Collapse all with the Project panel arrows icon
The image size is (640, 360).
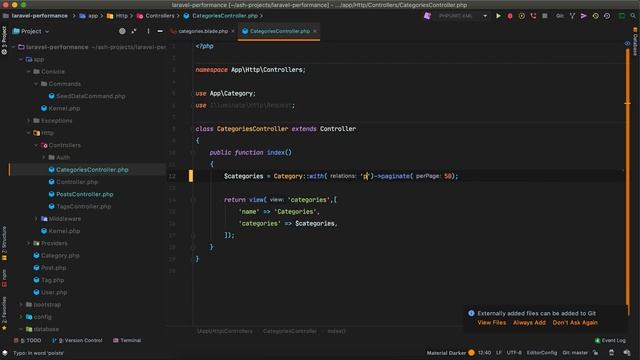pos(134,31)
